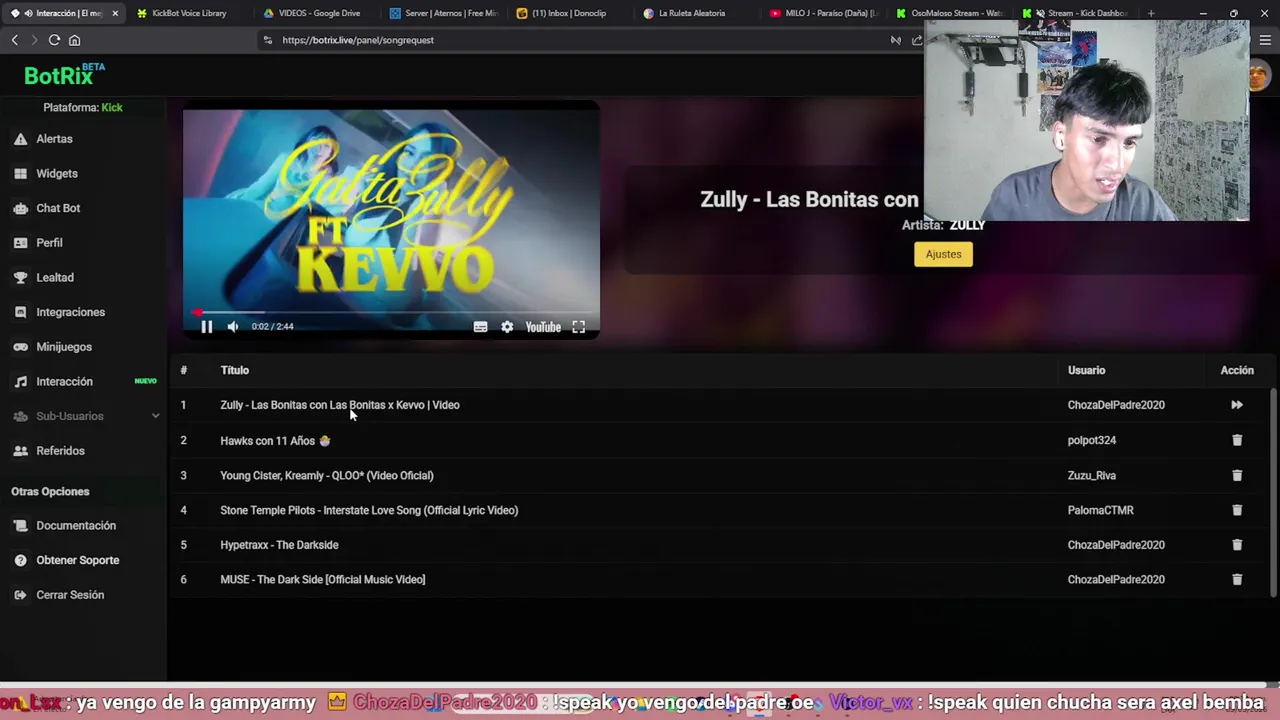The image size is (1280, 720).
Task: Switch to KickBot Voice Library tab
Action: tap(190, 13)
